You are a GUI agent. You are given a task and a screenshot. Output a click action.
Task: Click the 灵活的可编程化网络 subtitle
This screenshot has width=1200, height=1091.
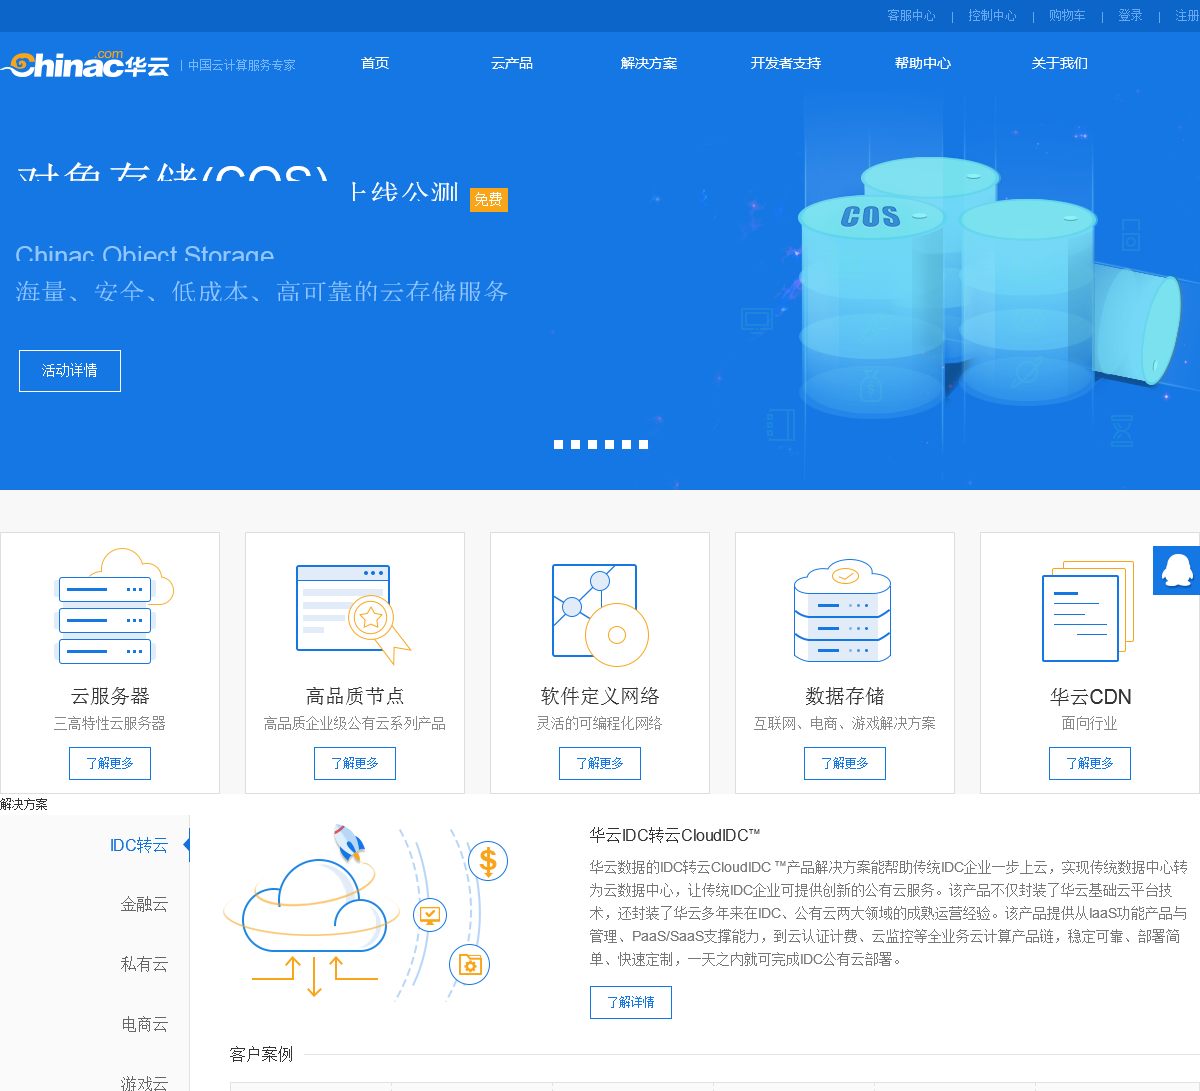[x=600, y=723]
